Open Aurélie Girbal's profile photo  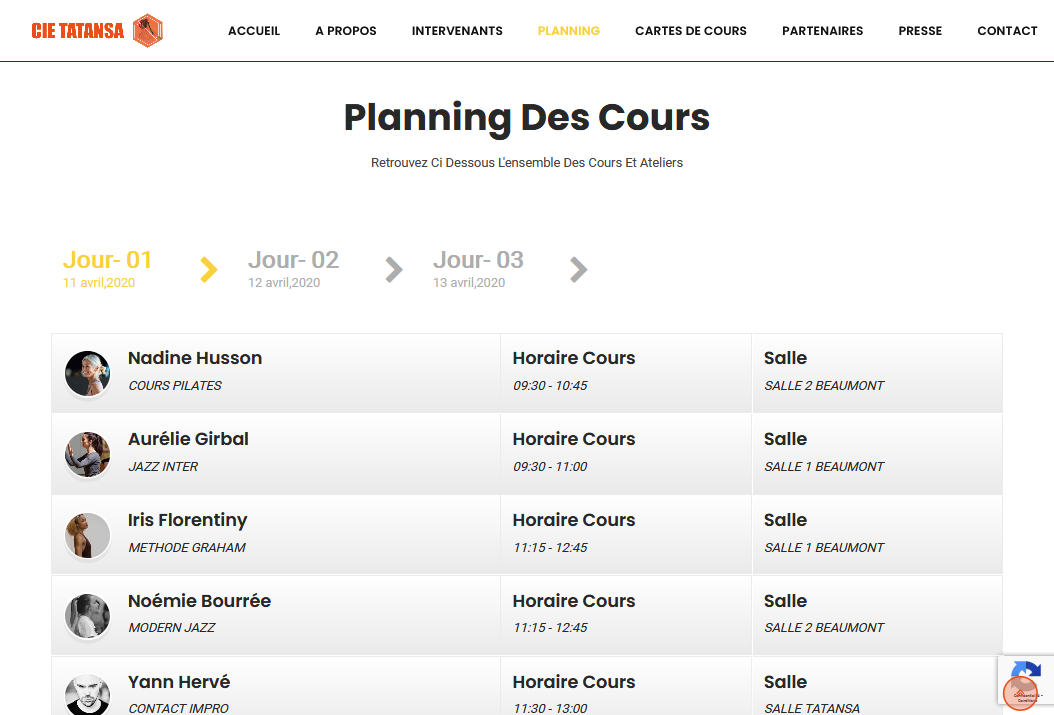coord(87,454)
